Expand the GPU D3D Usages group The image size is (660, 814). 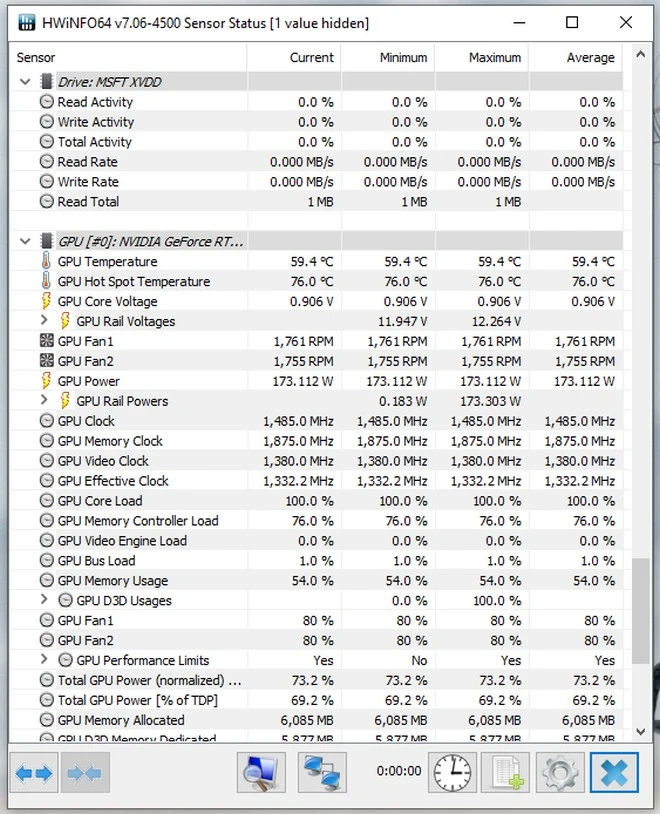(x=44, y=600)
